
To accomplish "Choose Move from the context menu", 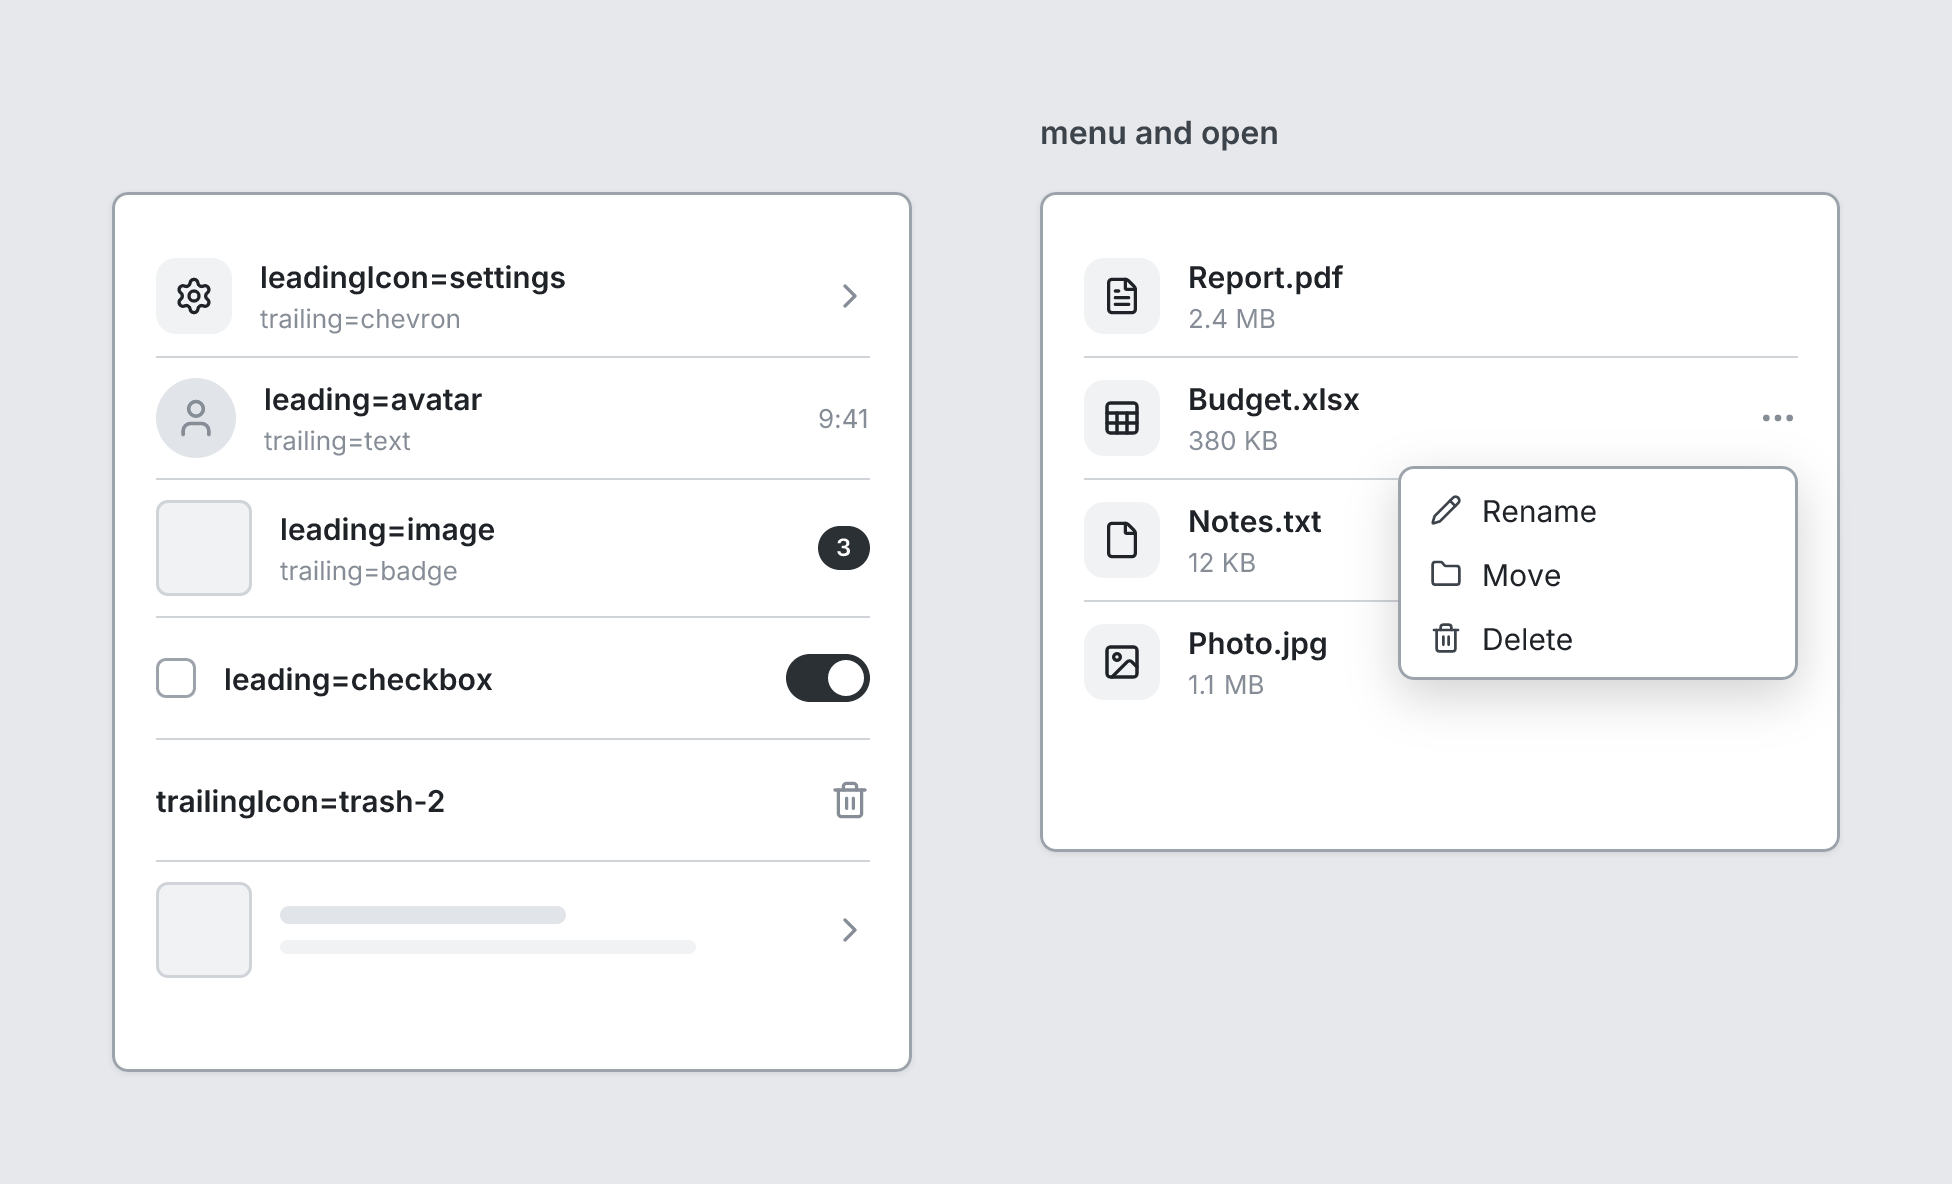I will pos(1598,575).
